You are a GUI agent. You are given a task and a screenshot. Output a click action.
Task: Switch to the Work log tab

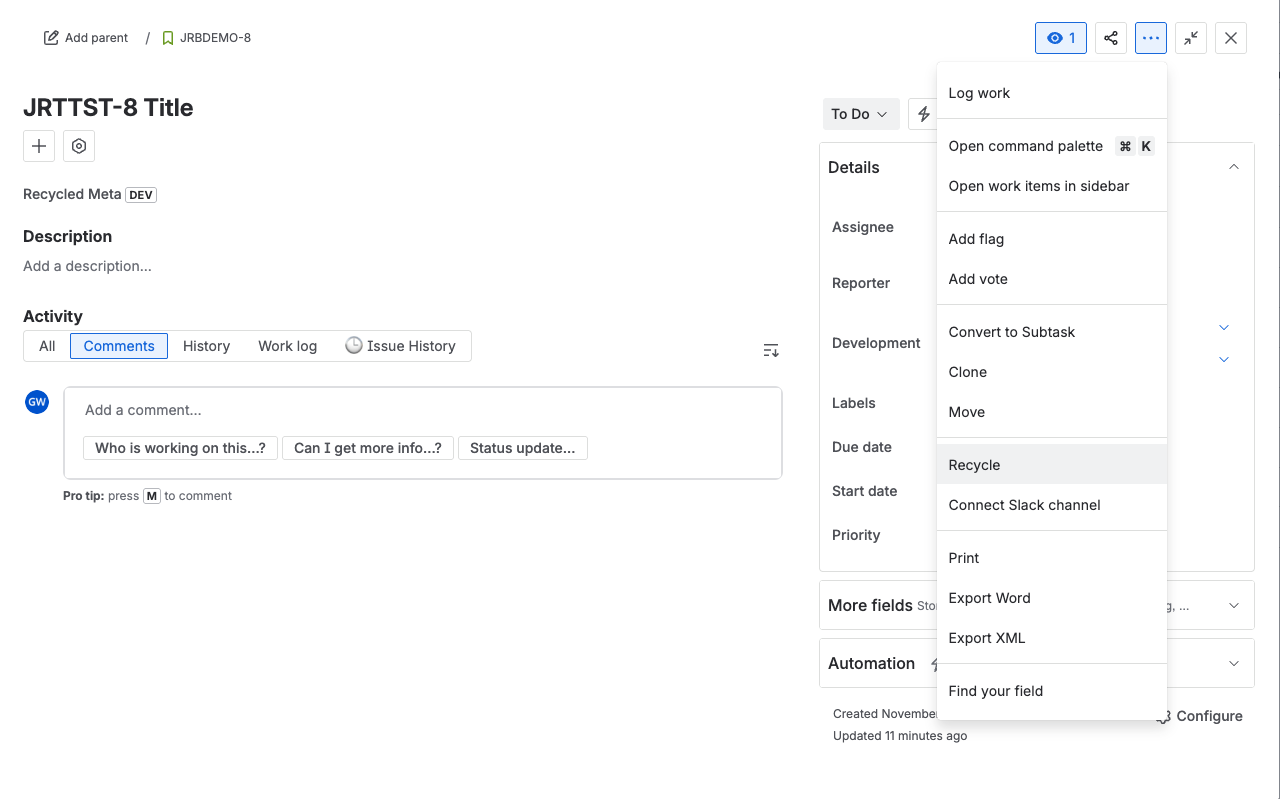coord(287,346)
